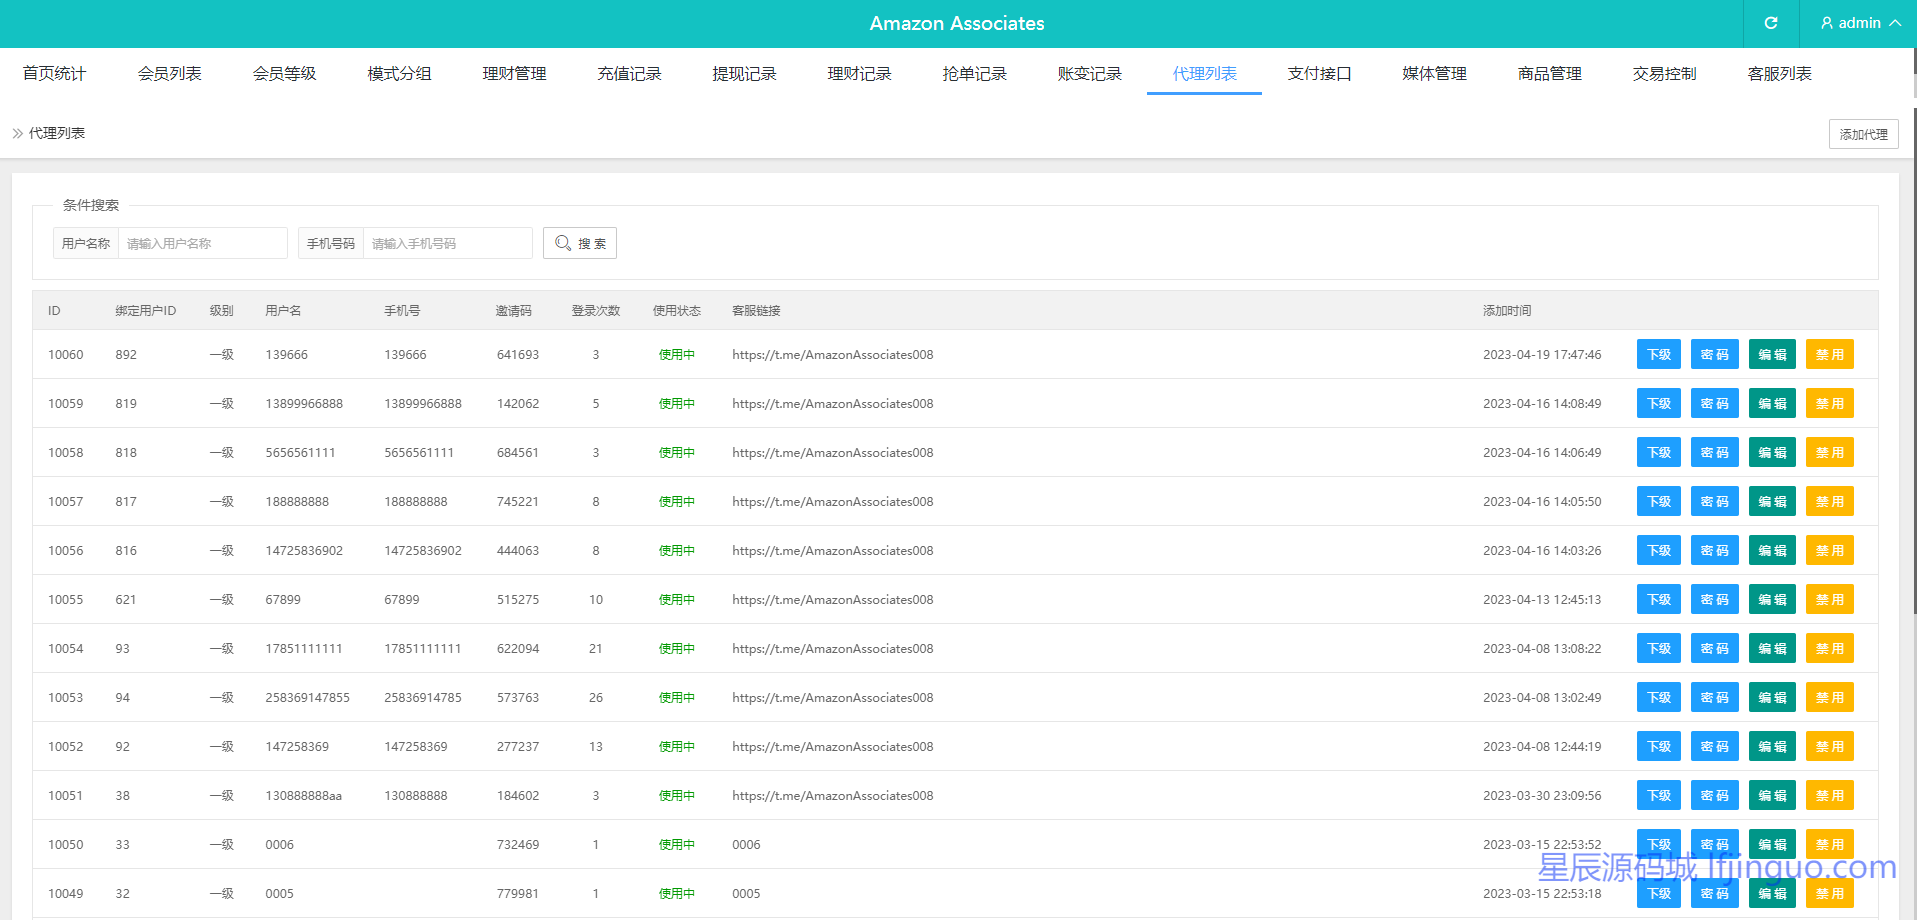View subordinates of agent 10051 via 下级
1917x920 pixels.
[x=1658, y=796]
